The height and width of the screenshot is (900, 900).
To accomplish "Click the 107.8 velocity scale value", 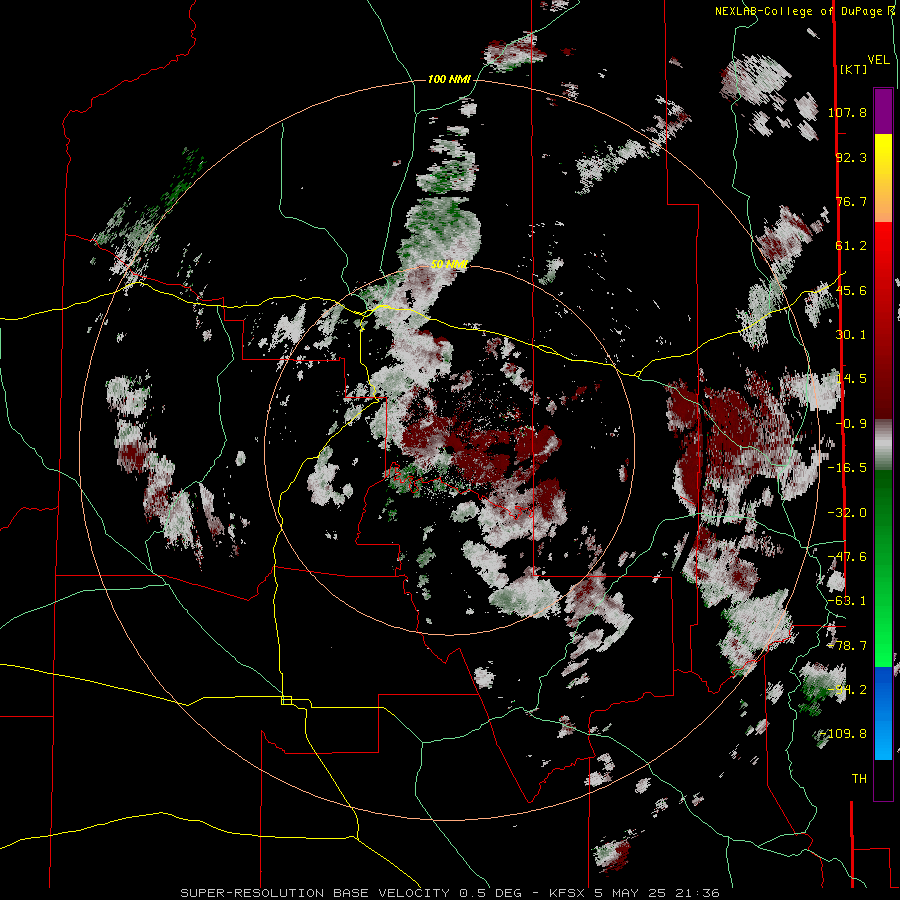I will (x=847, y=112).
